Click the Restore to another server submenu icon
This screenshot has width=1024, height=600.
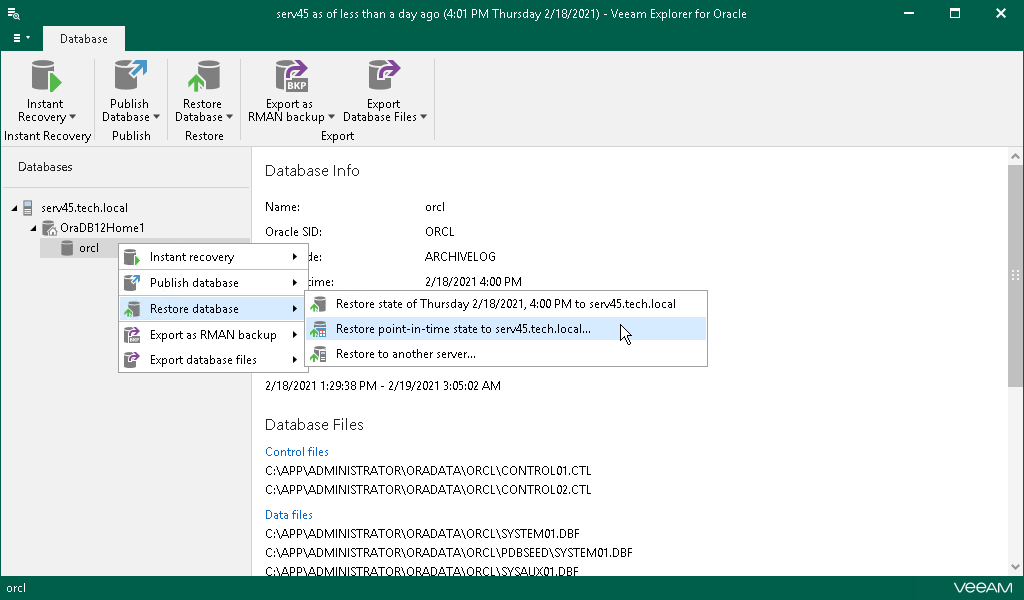point(318,354)
